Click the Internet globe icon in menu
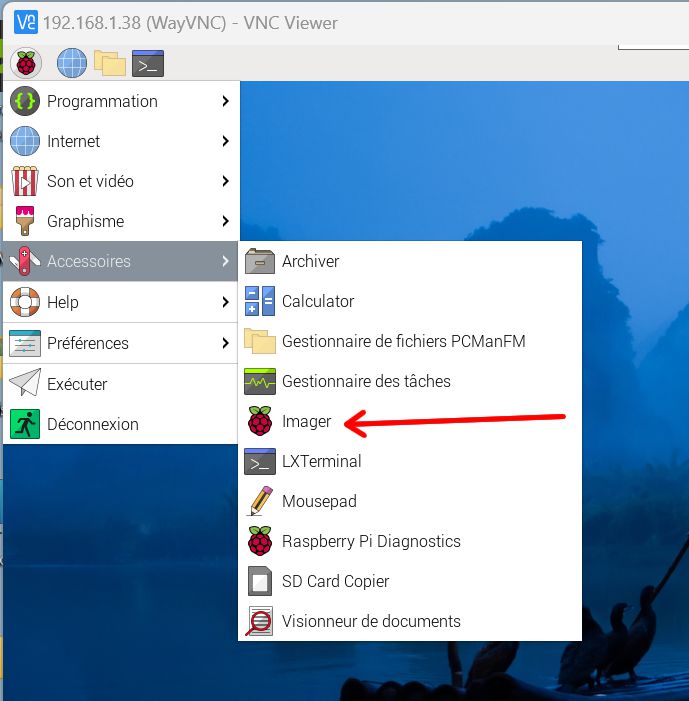This screenshot has height=701, width=689. coord(25,141)
